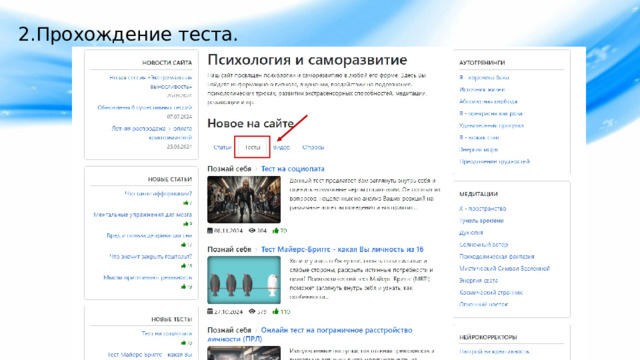This screenshot has width=640, height=360.
Task: Open the Летняя распродажа news link
Action: tap(152, 133)
